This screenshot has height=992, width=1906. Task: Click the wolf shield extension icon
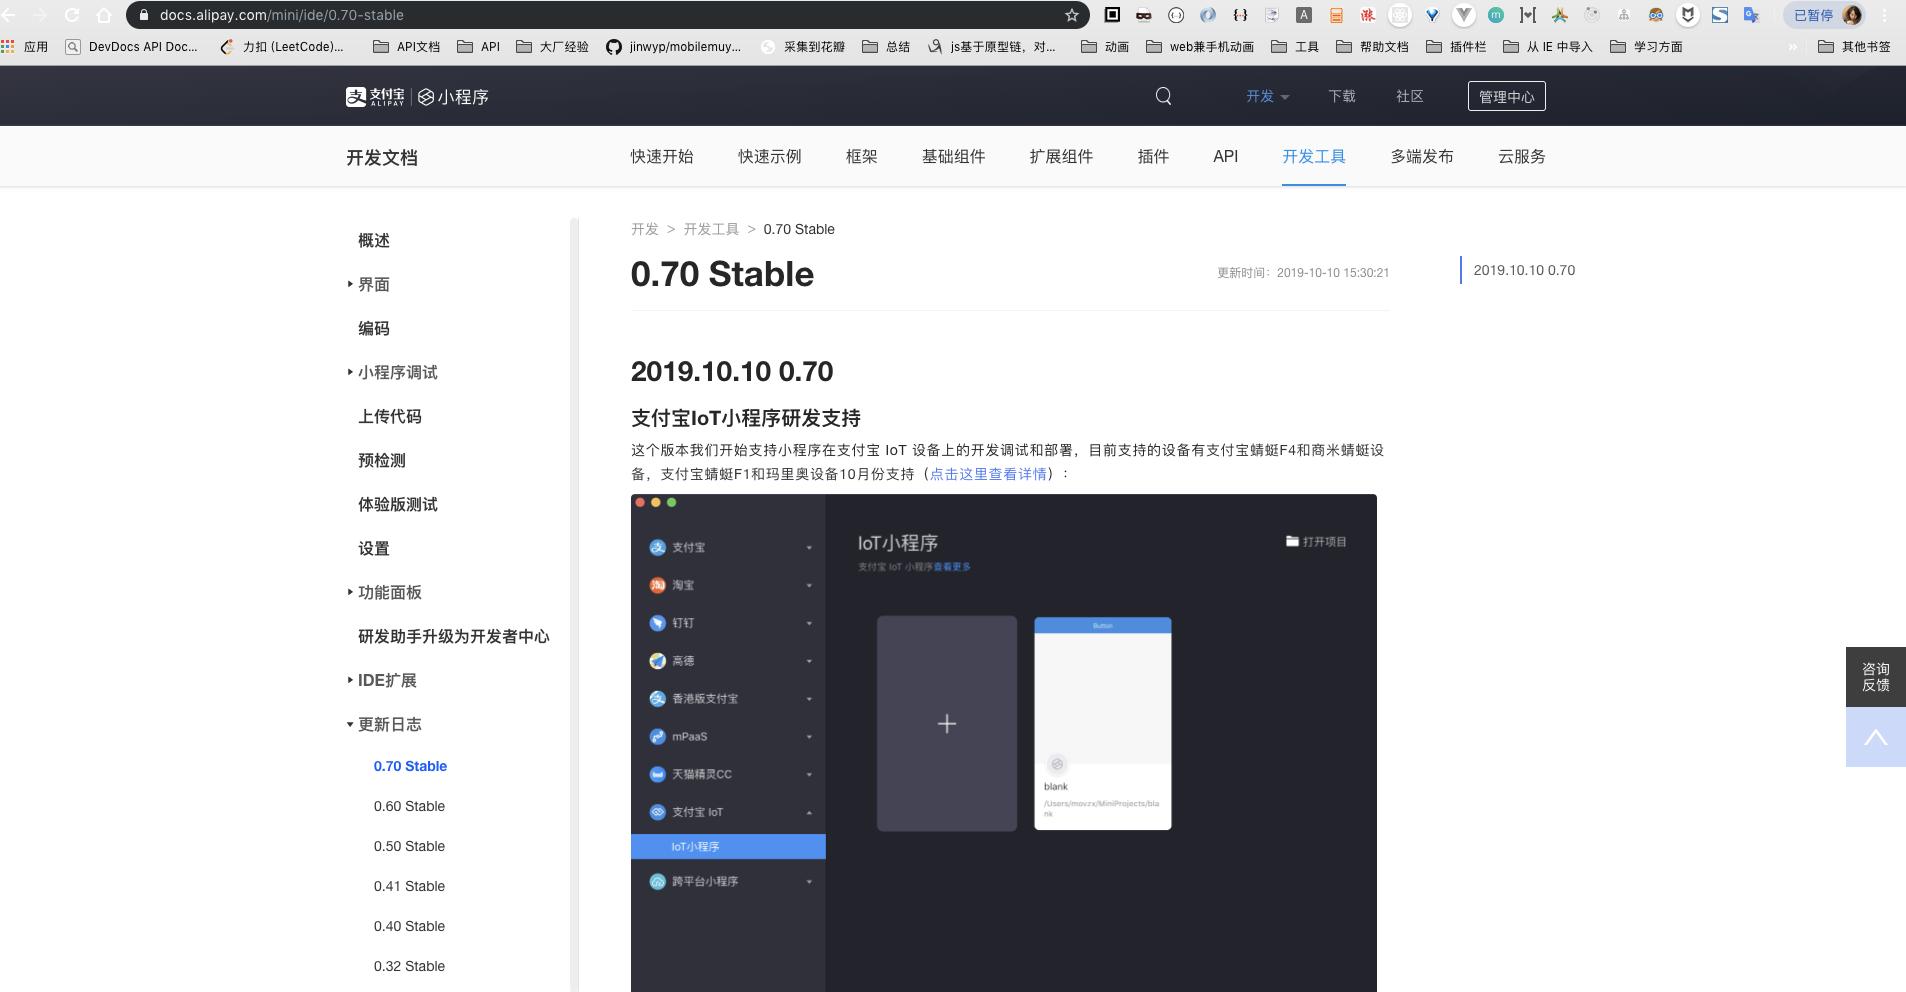(x=1688, y=15)
